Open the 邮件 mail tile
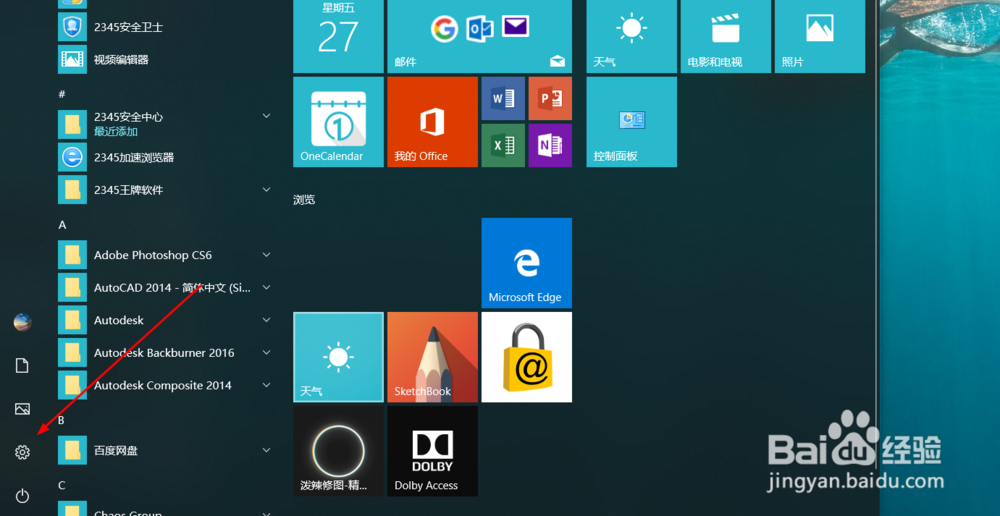The height and width of the screenshot is (516, 1000). point(480,36)
